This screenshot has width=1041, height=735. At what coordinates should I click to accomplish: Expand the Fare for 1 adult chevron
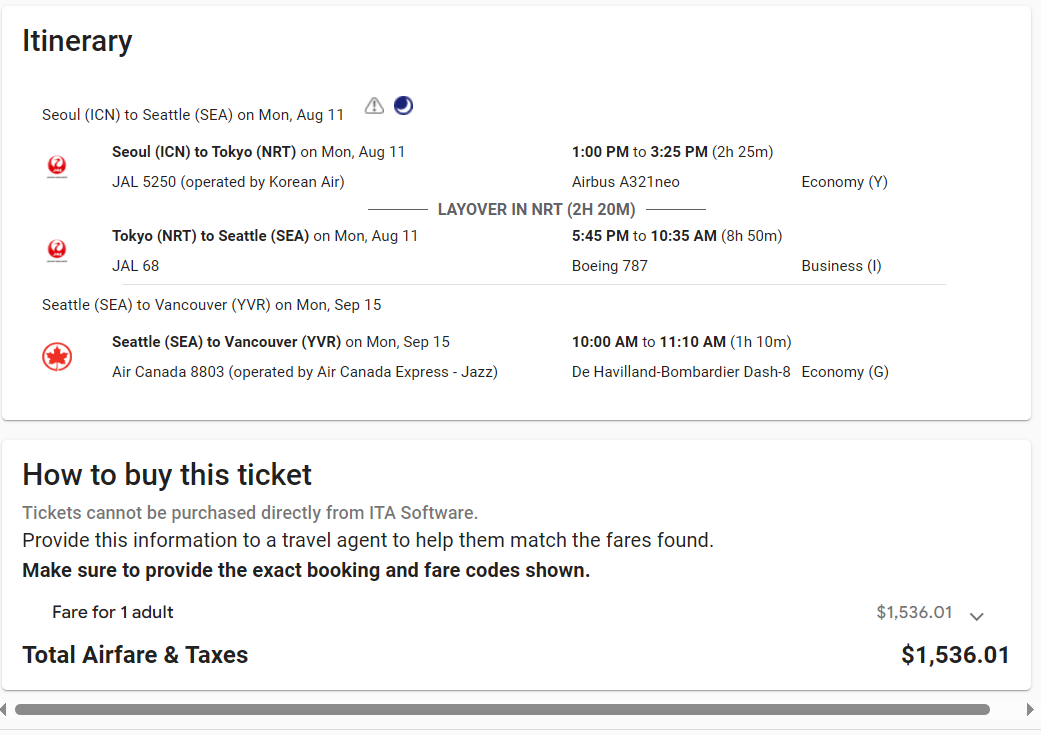point(976,615)
